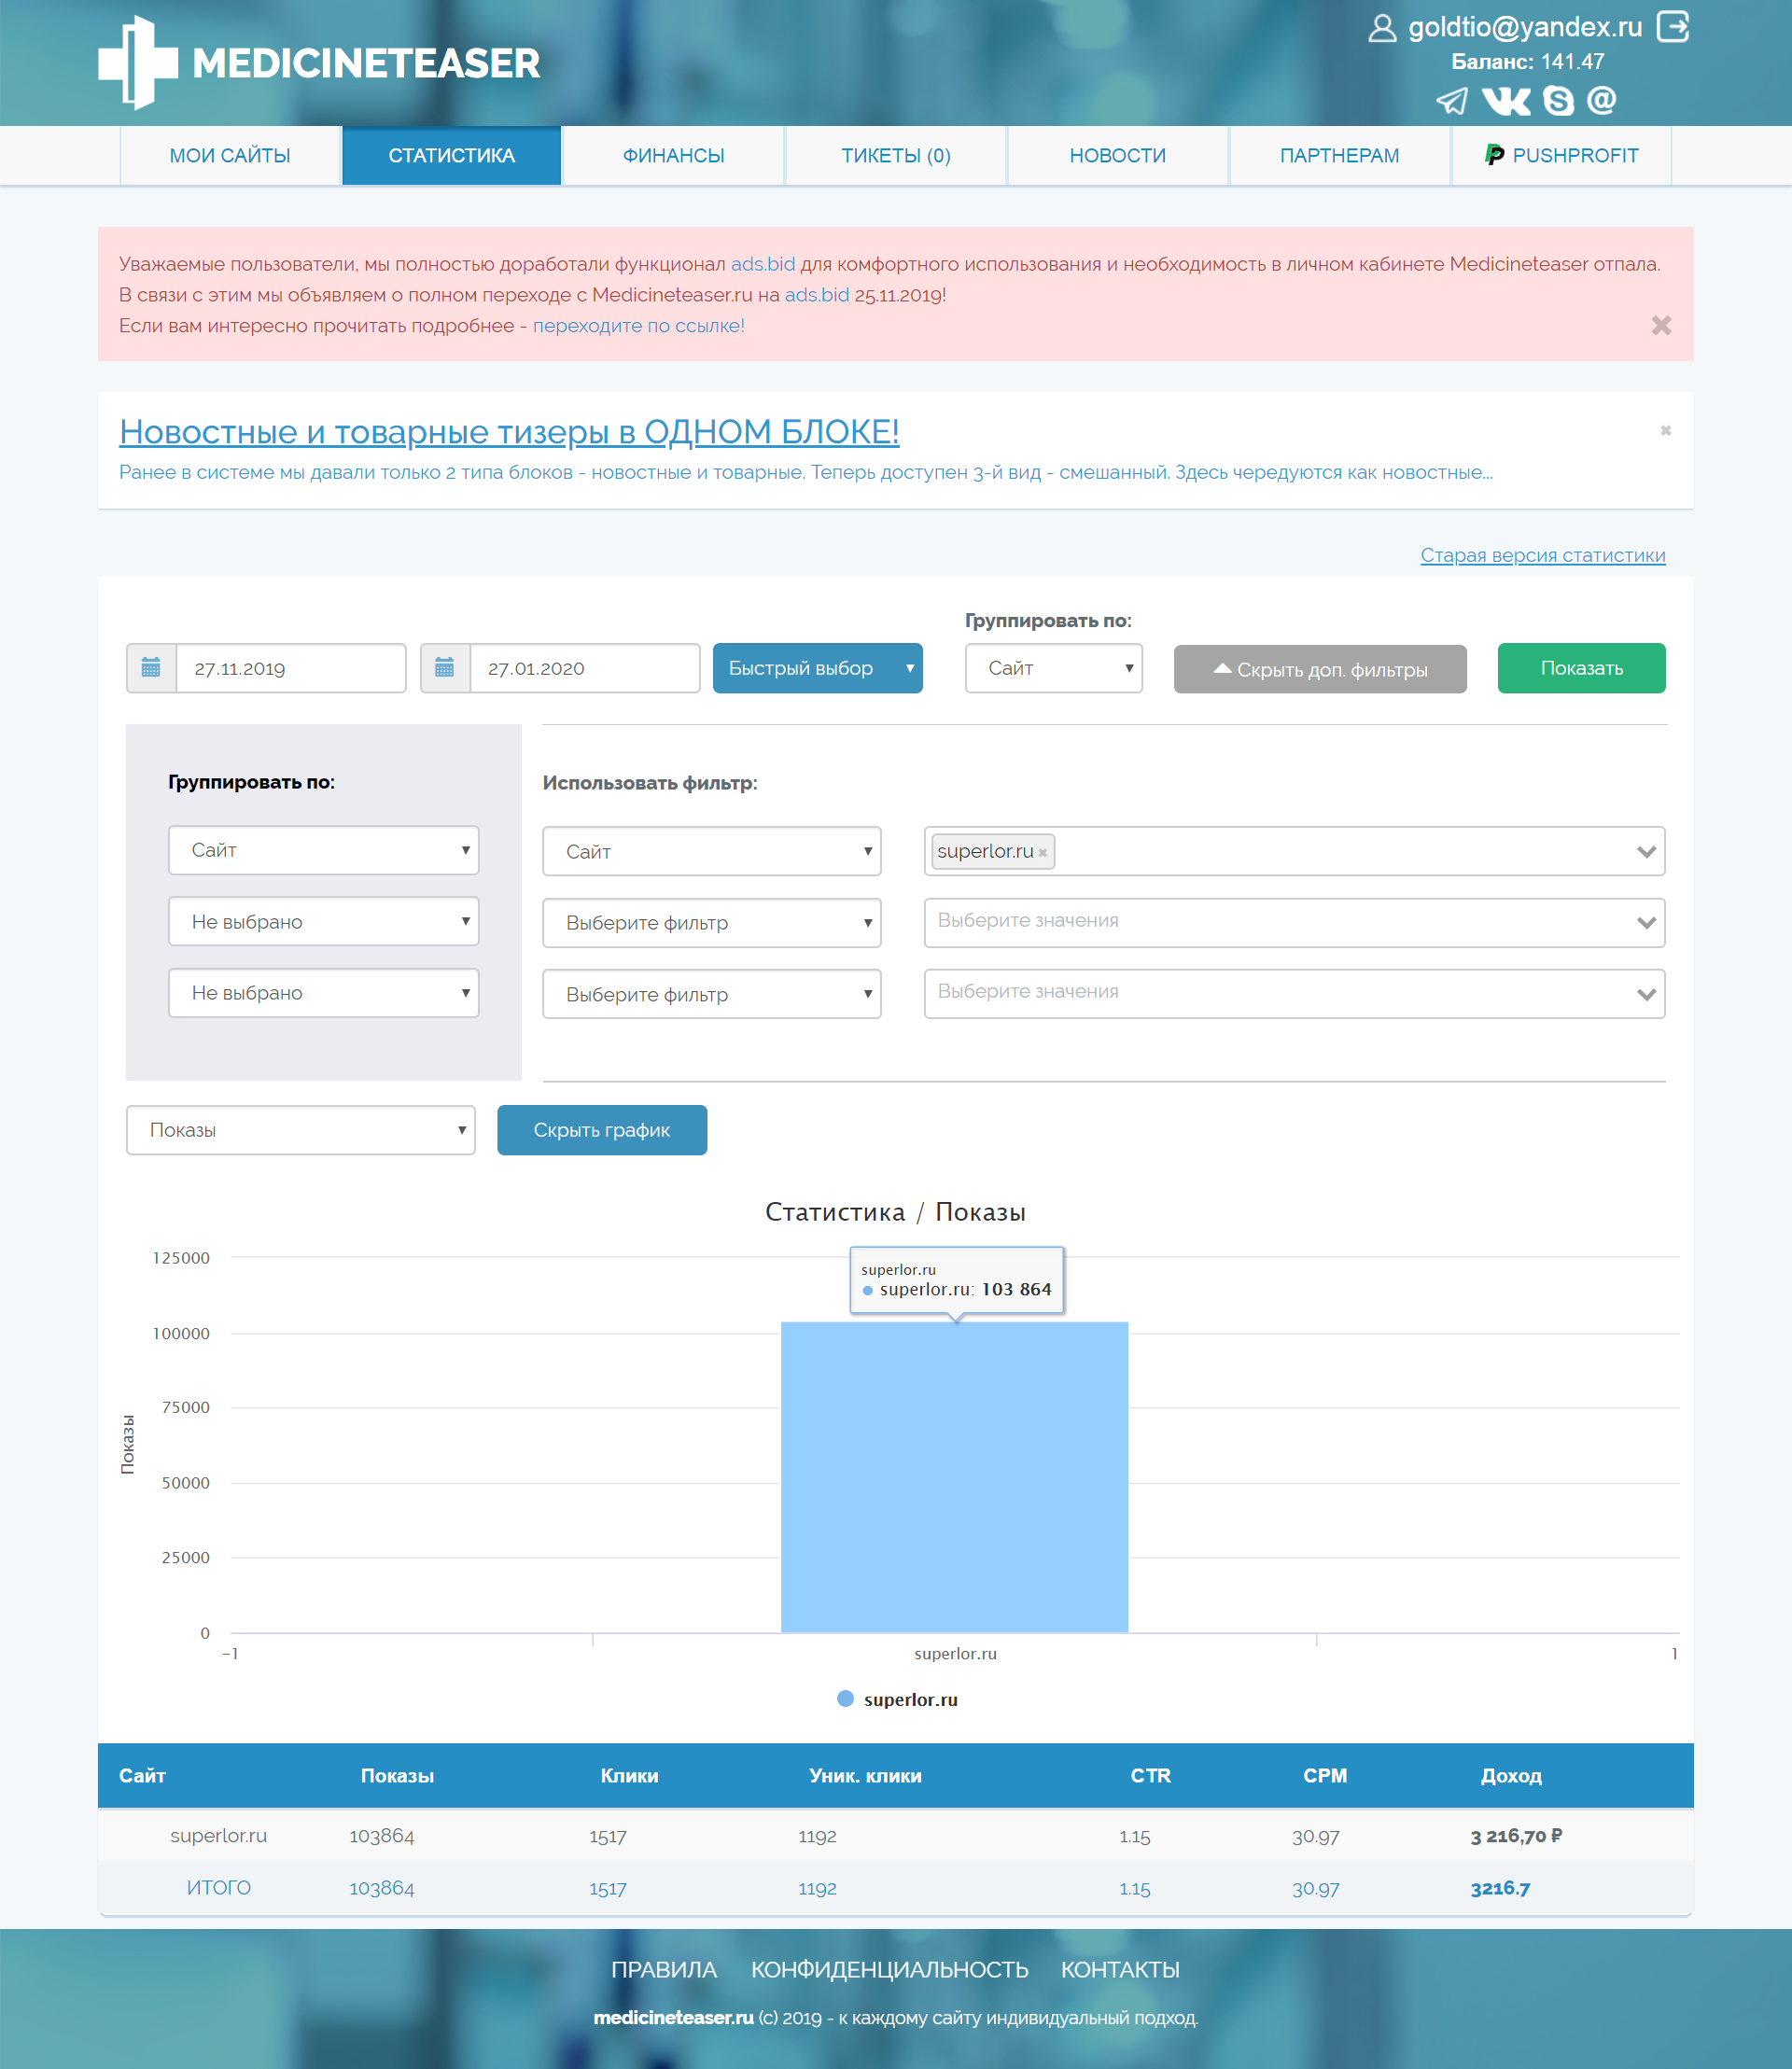Click the Skype contact icon
Screen dimensions: 1792x2069
click(1558, 101)
